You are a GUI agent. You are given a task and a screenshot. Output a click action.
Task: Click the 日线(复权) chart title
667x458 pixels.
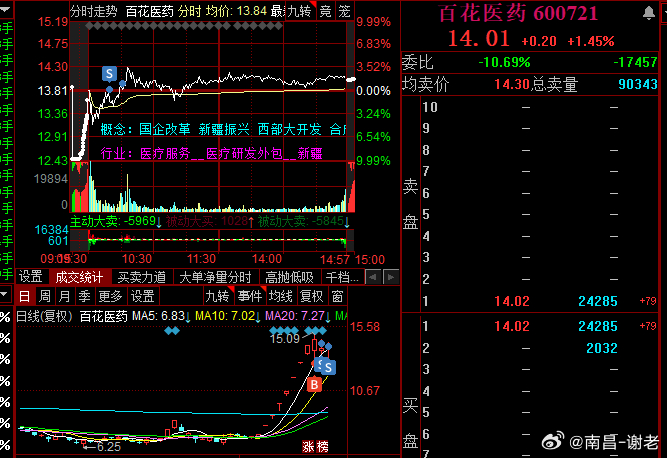(44, 316)
